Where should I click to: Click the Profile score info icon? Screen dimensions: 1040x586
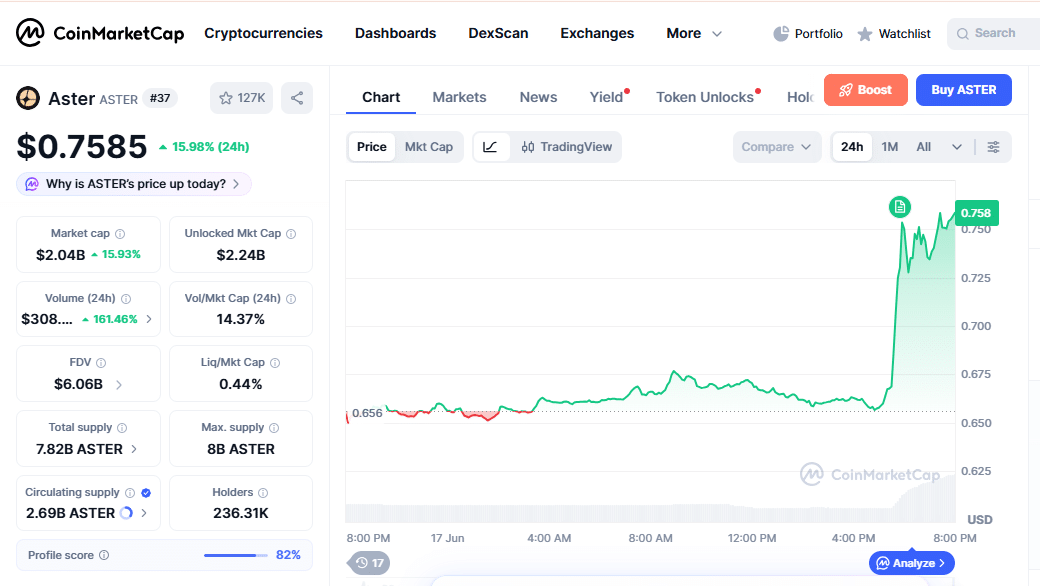[104, 556]
